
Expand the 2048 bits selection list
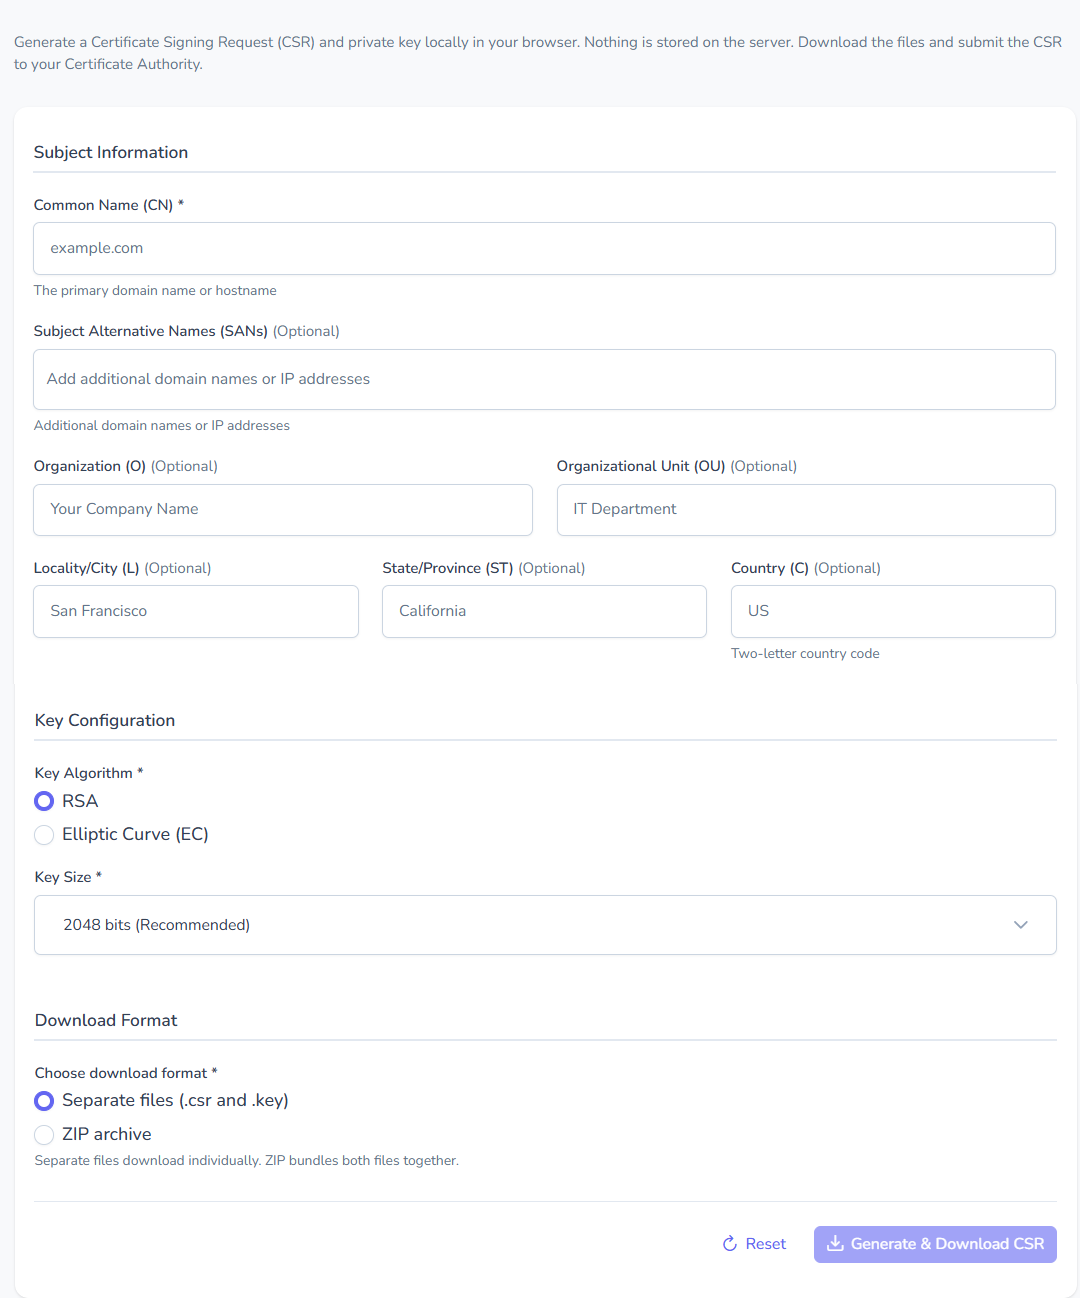click(x=545, y=925)
